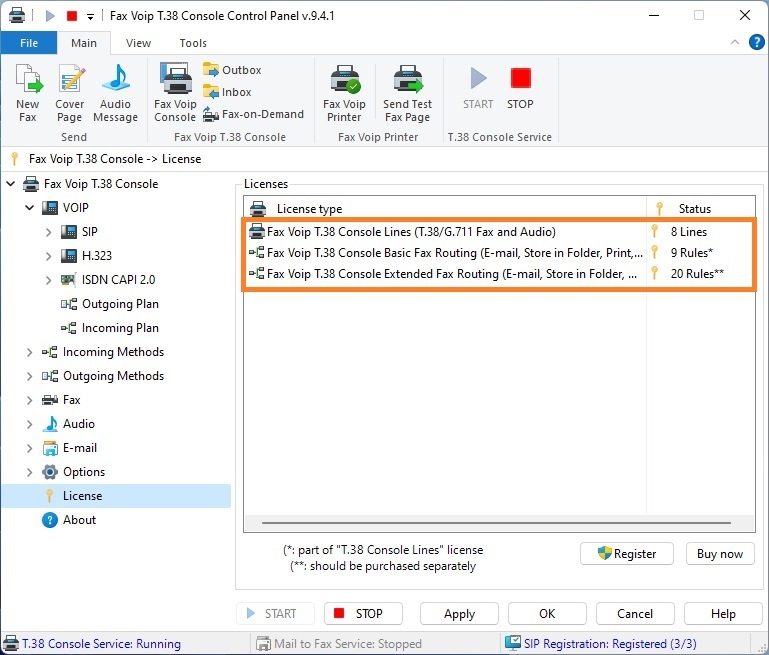Click the Incoming Methods routing icon
The width and height of the screenshot is (769, 655).
click(50, 352)
